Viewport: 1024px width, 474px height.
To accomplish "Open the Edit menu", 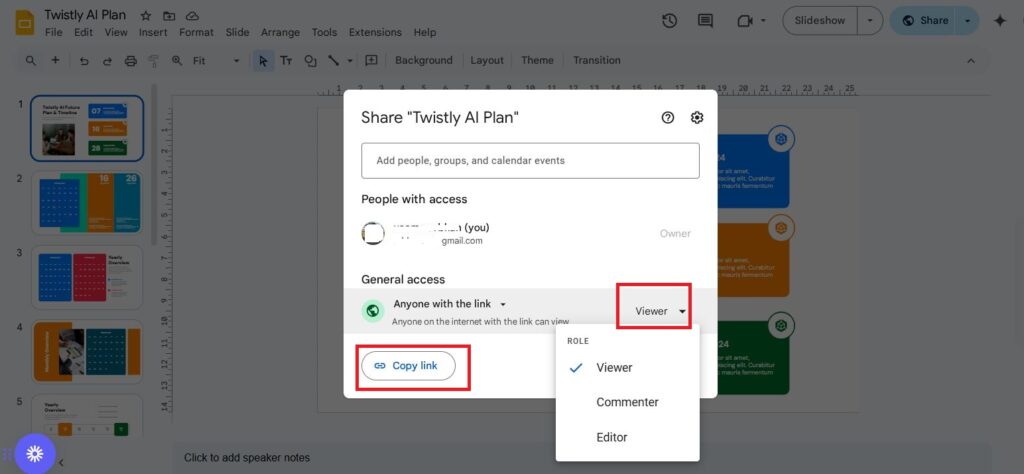I will (x=83, y=32).
